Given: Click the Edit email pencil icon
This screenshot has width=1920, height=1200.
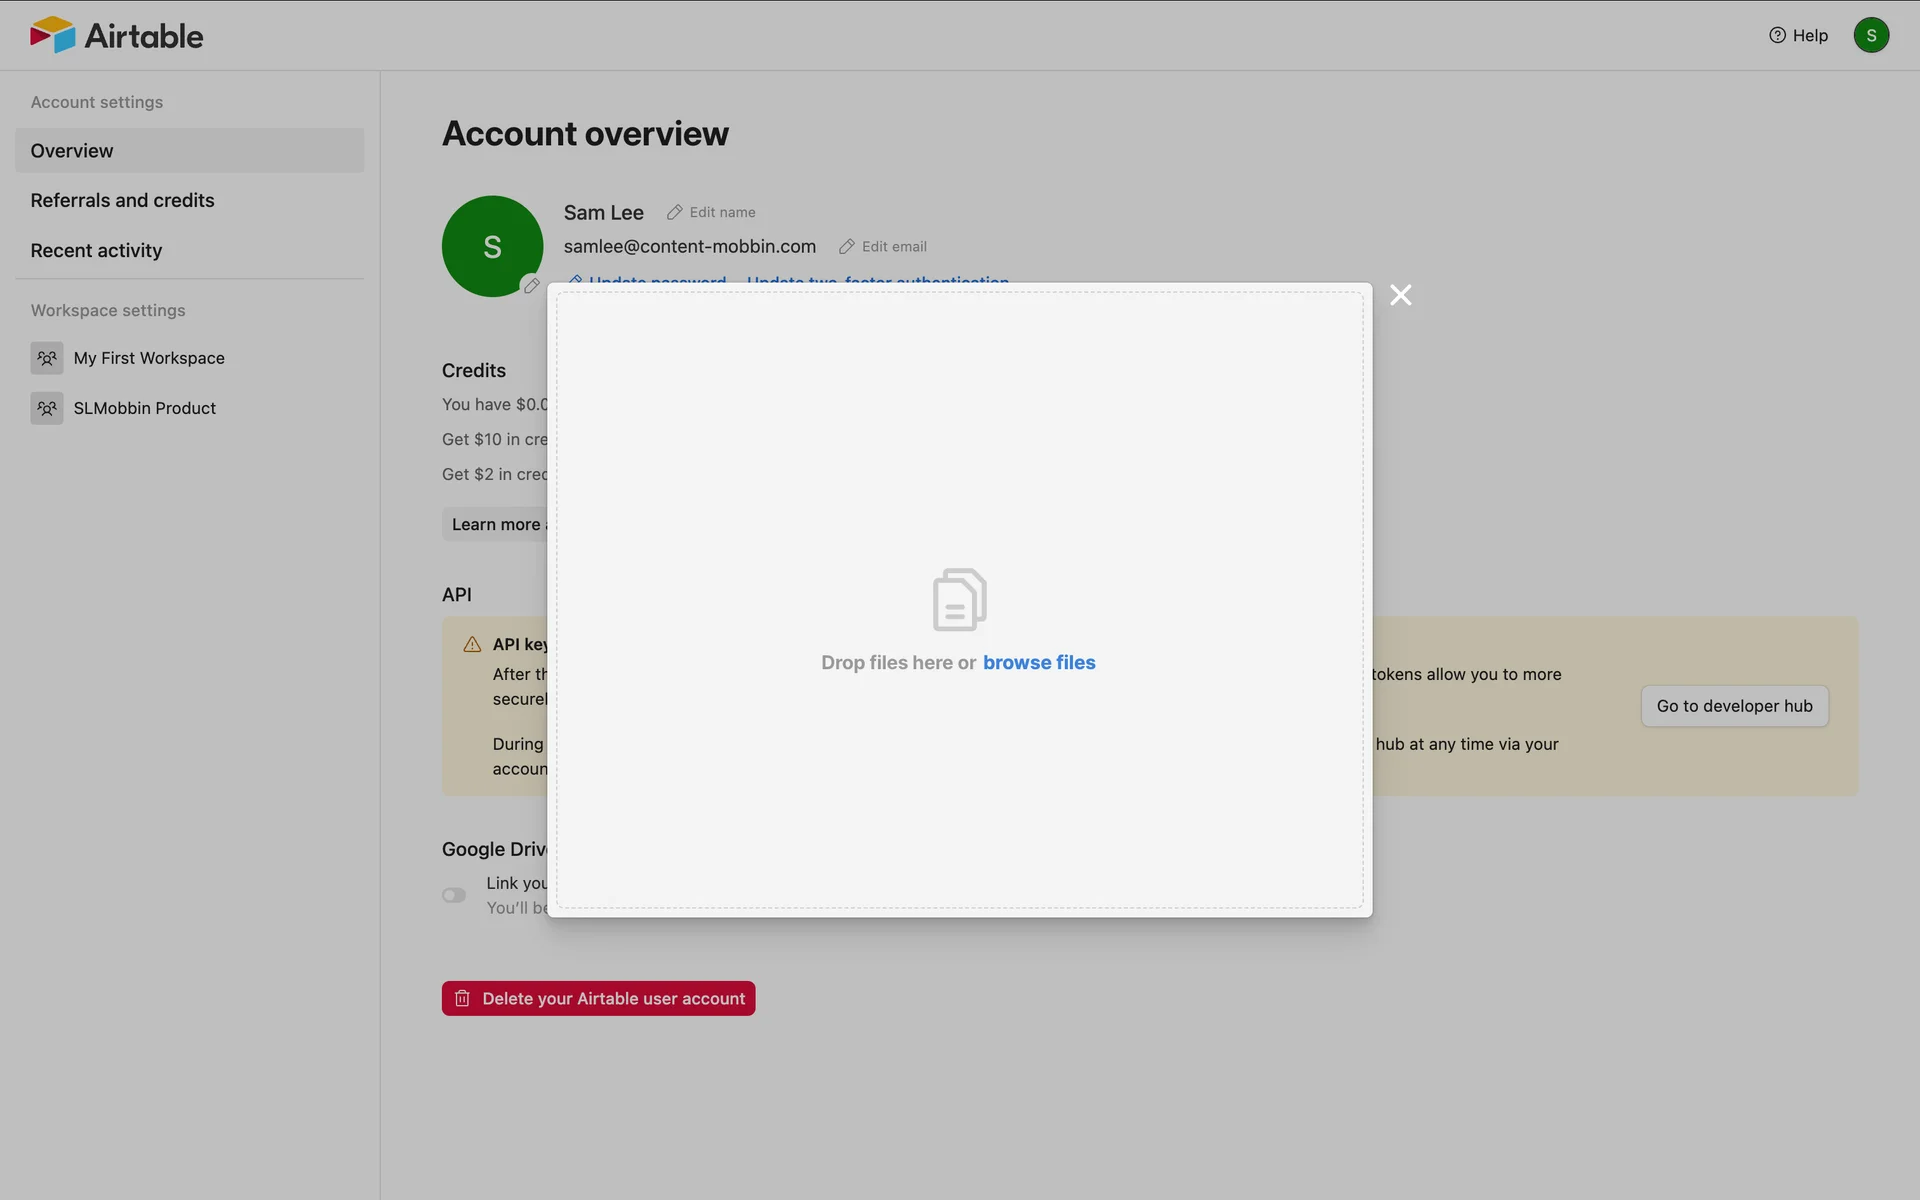Looking at the screenshot, I should point(847,246).
